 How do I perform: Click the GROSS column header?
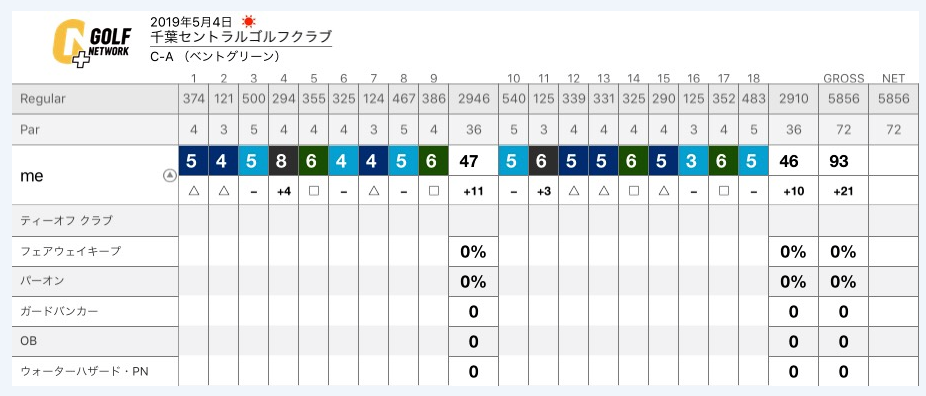844,78
